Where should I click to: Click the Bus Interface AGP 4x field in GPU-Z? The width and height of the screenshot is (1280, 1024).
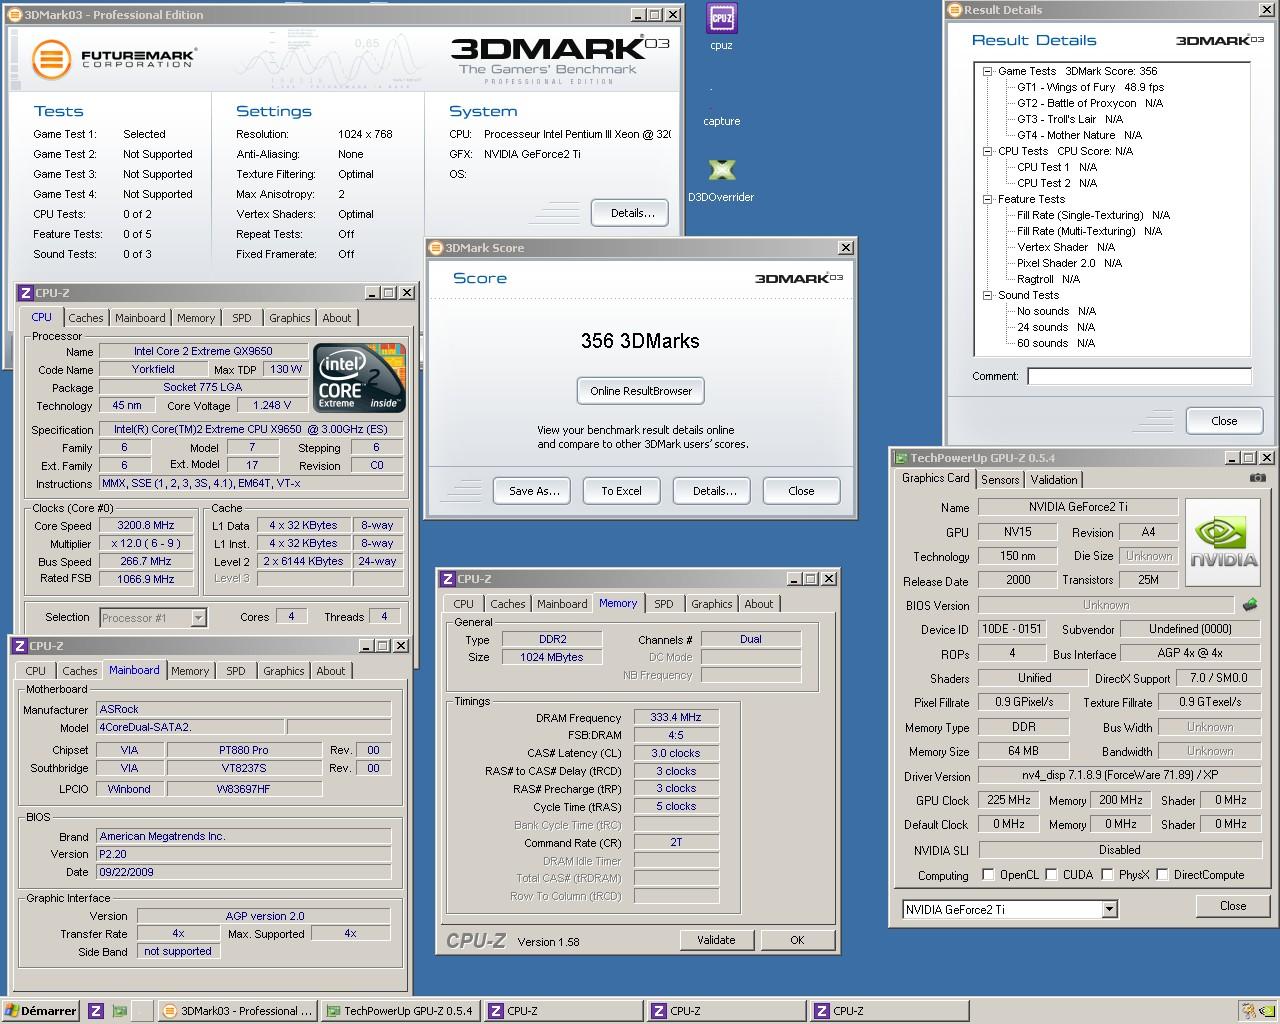[x=1190, y=653]
